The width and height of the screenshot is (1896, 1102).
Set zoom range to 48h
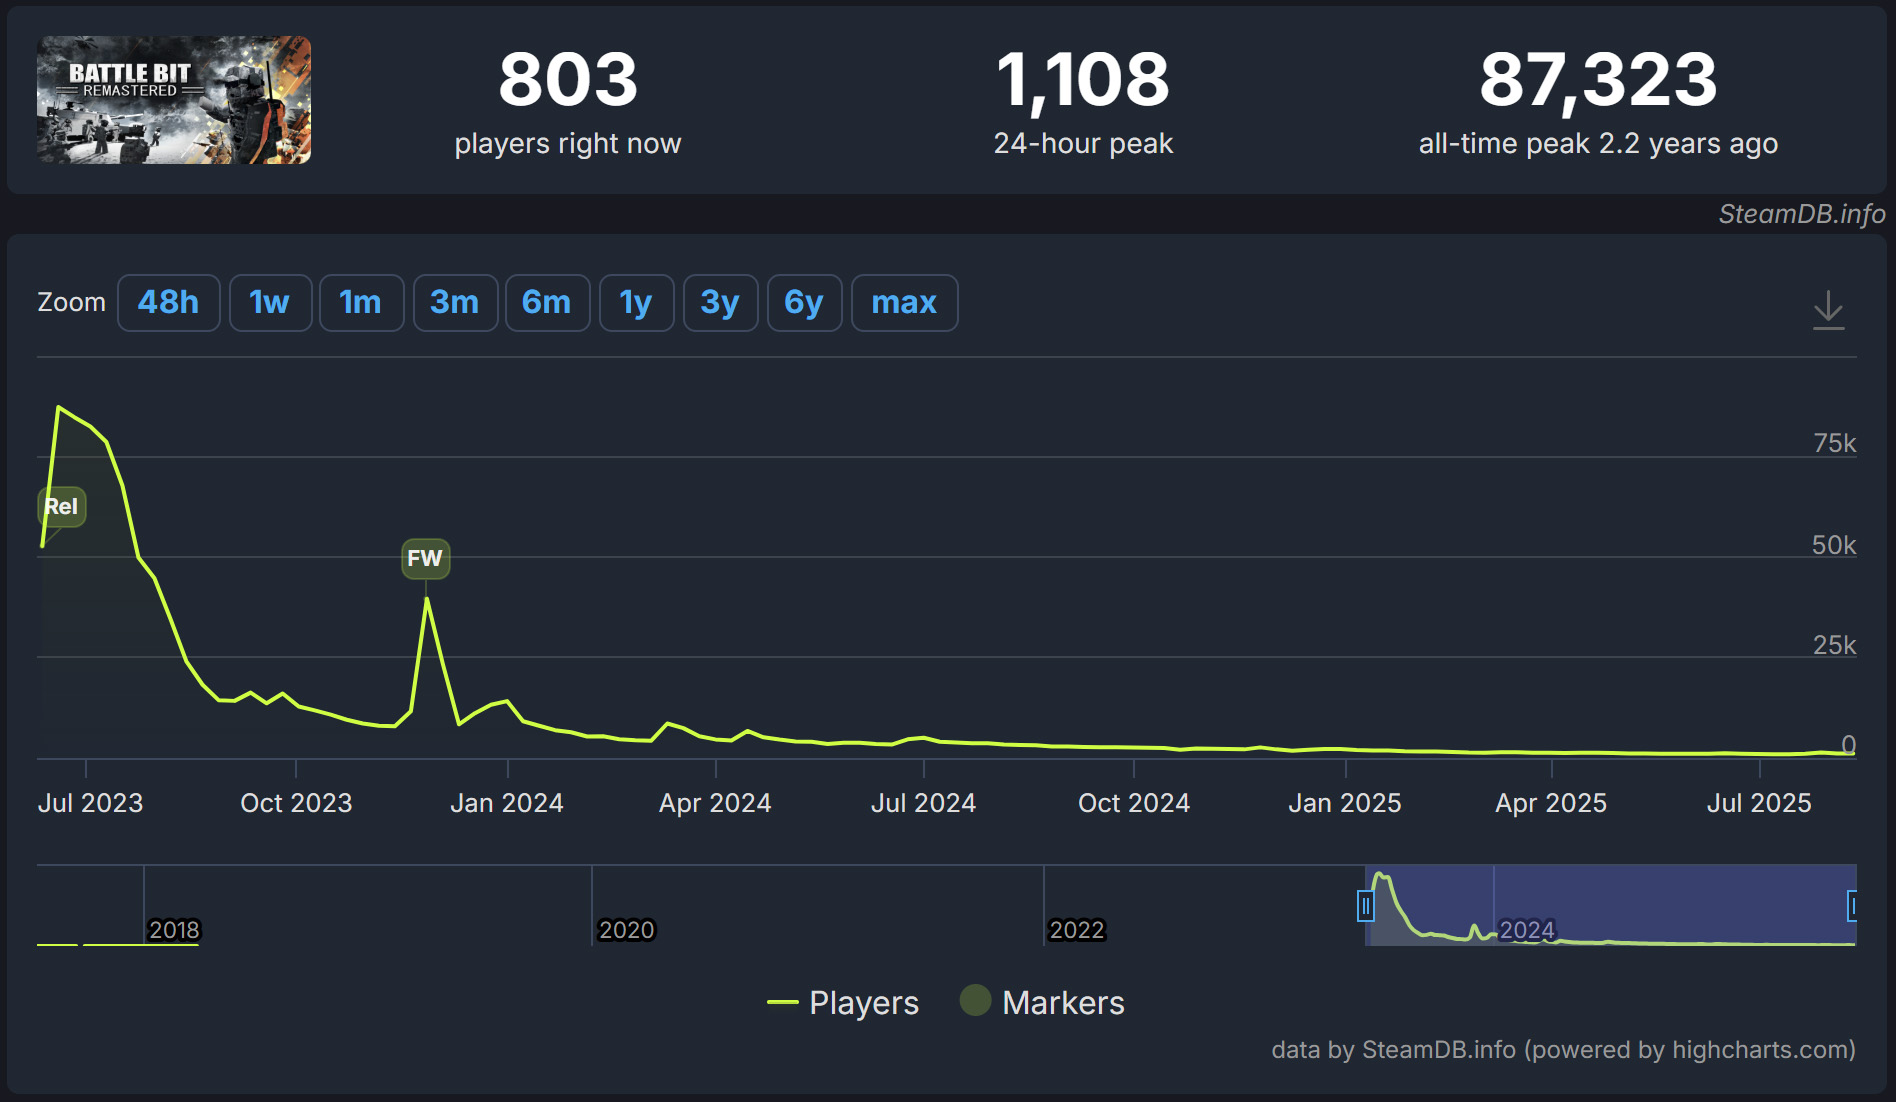pyautogui.click(x=168, y=302)
